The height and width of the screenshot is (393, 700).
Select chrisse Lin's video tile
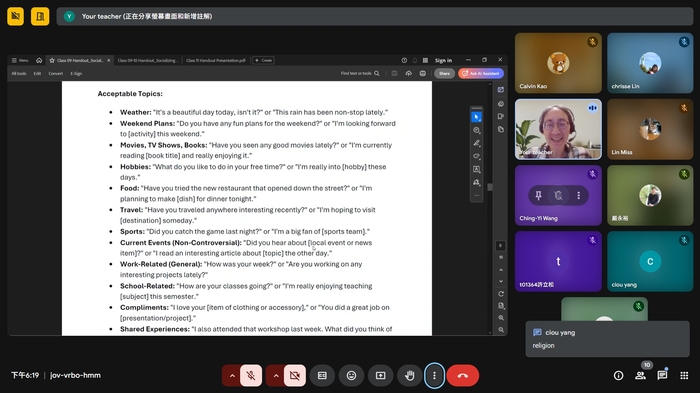pyautogui.click(x=650, y=63)
